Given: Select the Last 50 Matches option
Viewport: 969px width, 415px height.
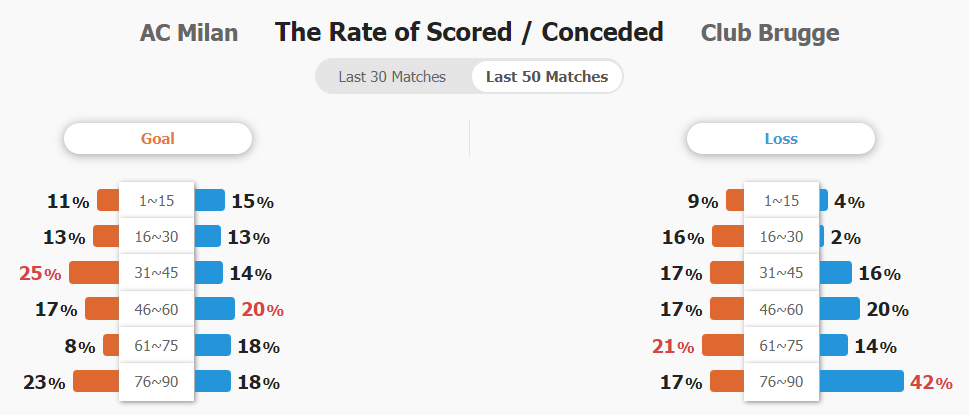Looking at the screenshot, I should [x=547, y=77].
